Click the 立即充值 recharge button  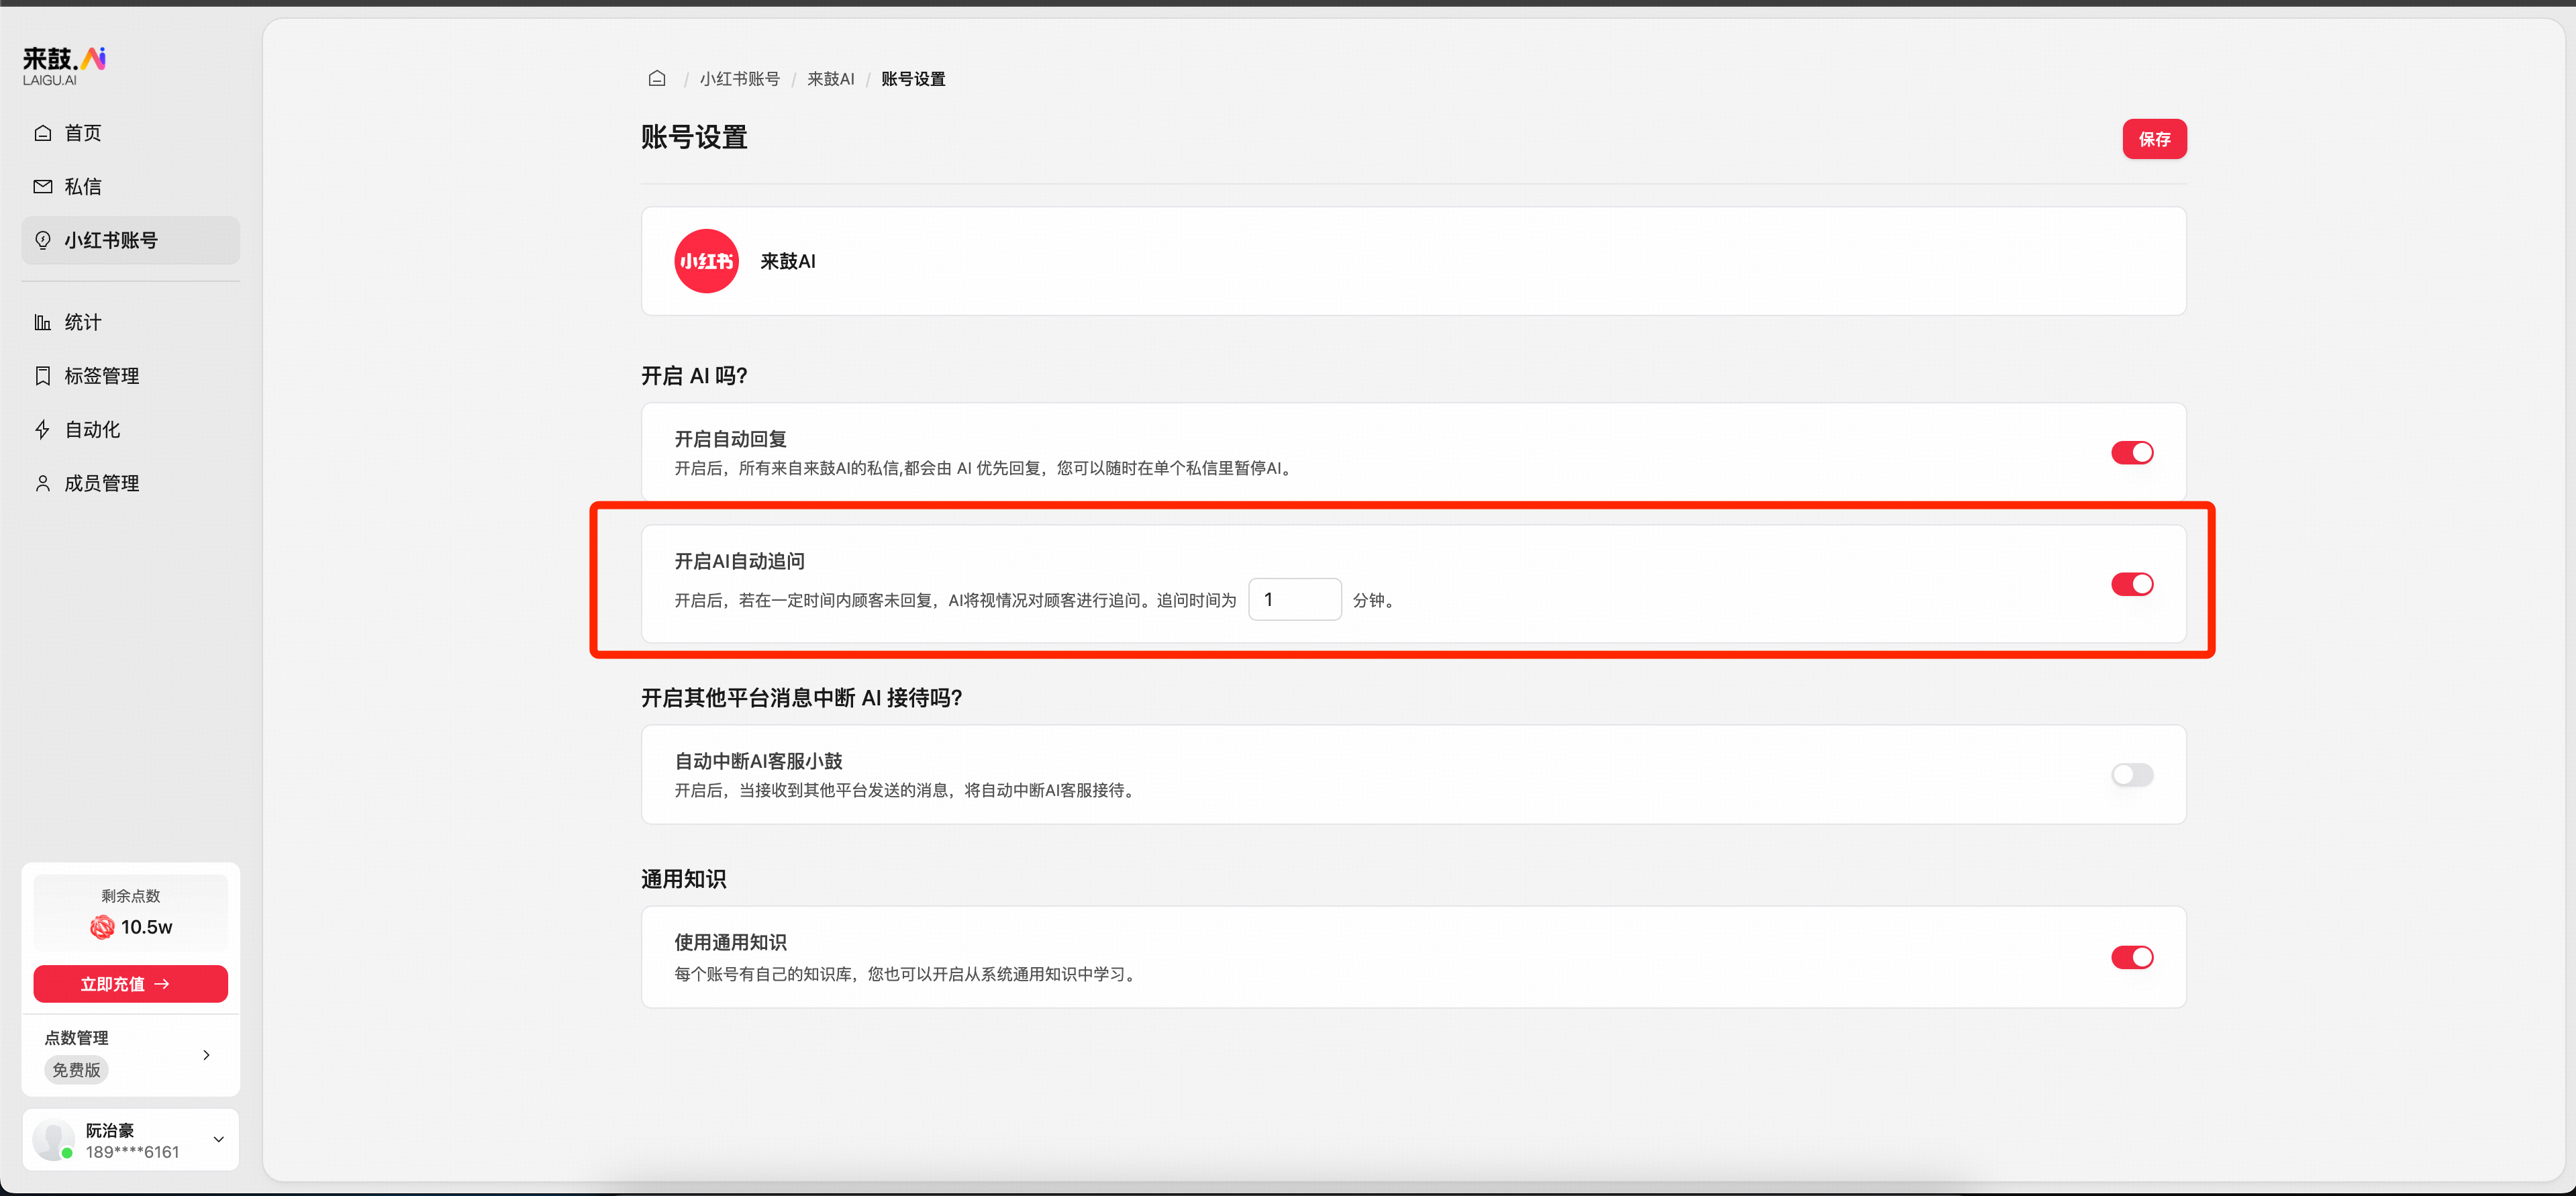(130, 984)
